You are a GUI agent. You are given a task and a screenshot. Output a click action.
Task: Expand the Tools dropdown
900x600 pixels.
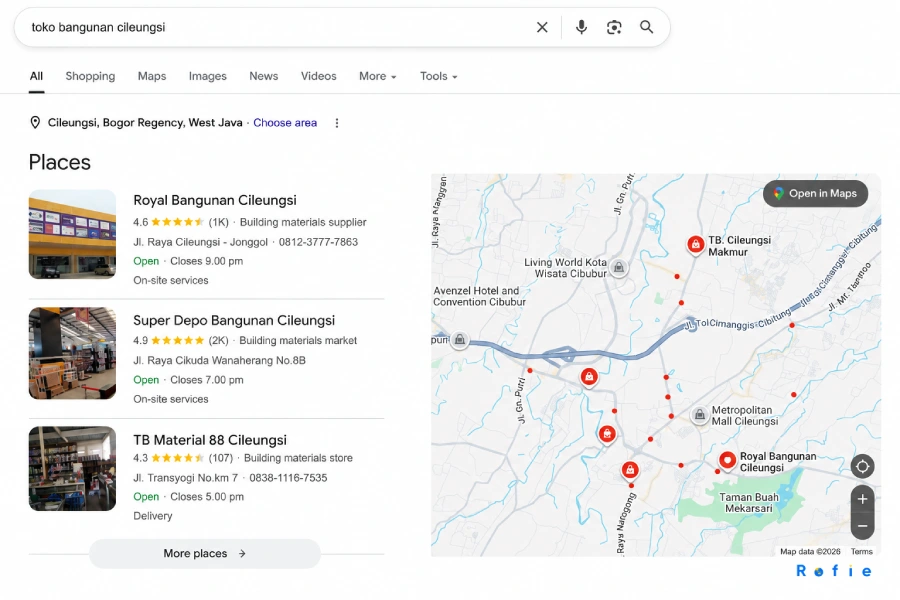coord(439,76)
